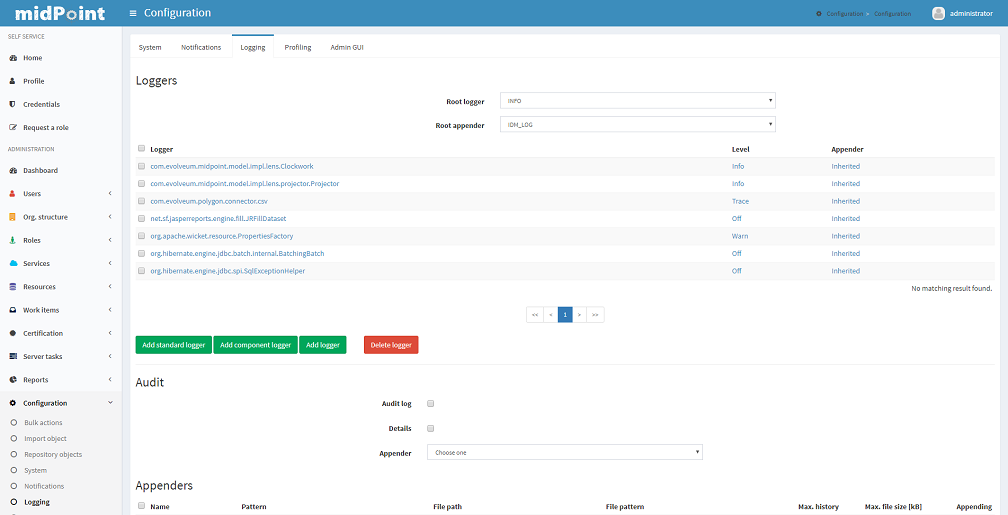The height and width of the screenshot is (515, 1008).
Task: Click the Add standard logger button
Action: coord(173,345)
